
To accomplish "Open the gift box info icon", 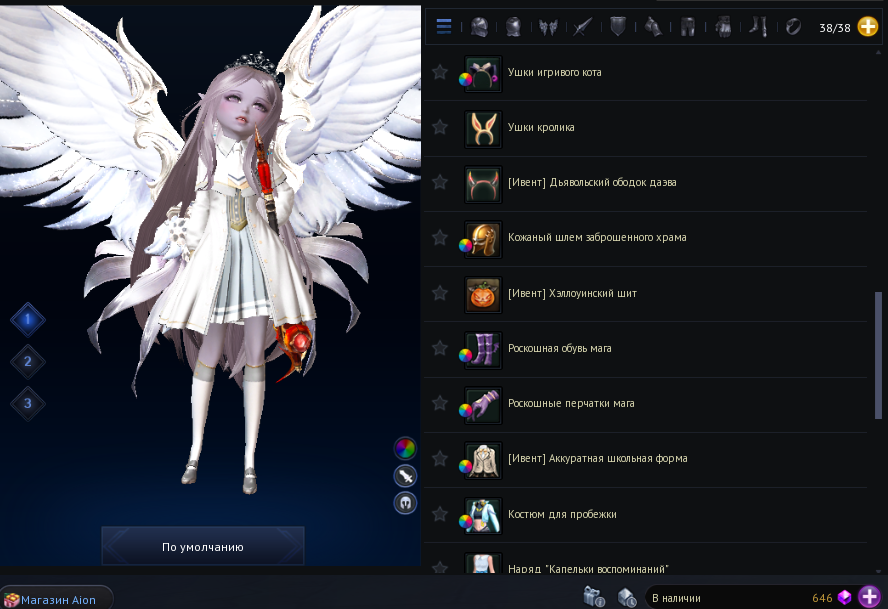I will pos(594,597).
